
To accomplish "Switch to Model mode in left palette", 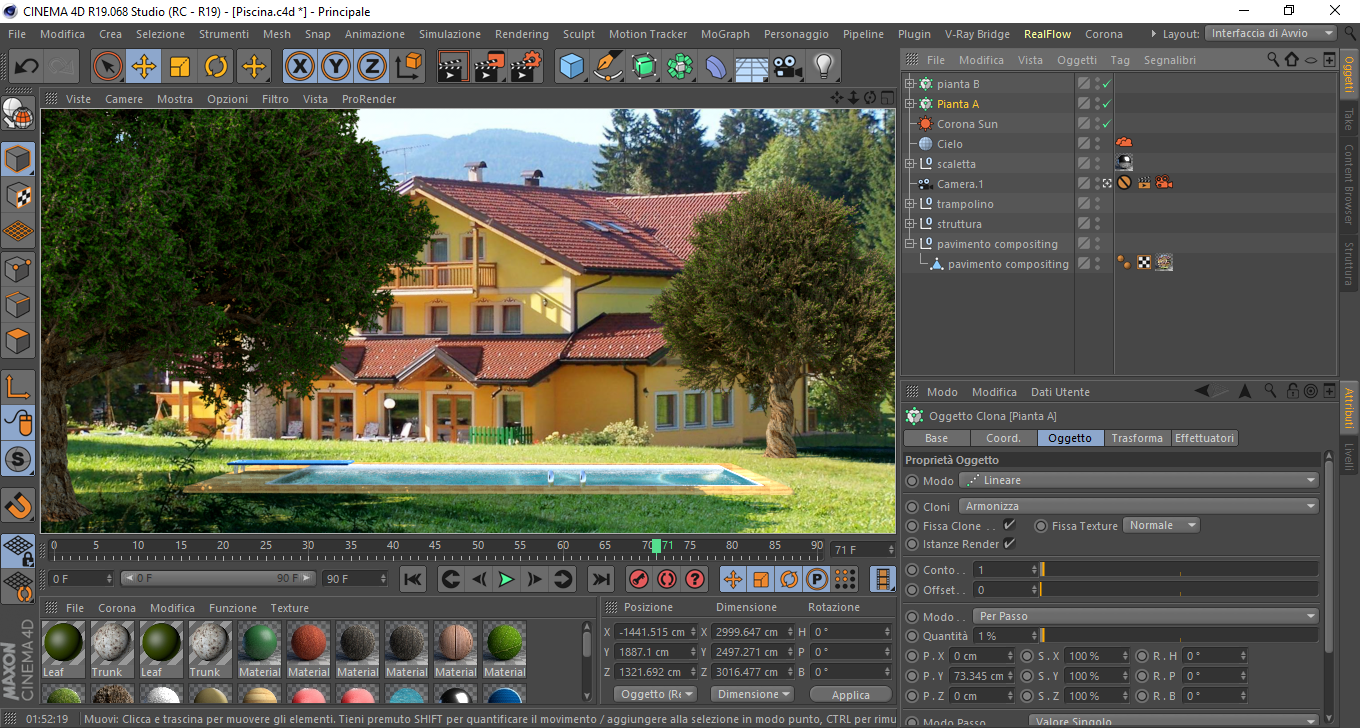I will pyautogui.click(x=18, y=159).
